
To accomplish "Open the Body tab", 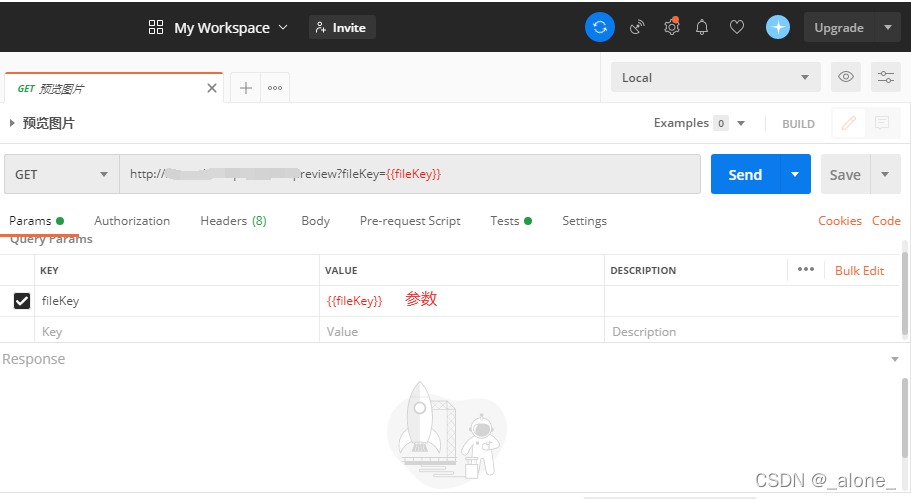I will (315, 221).
